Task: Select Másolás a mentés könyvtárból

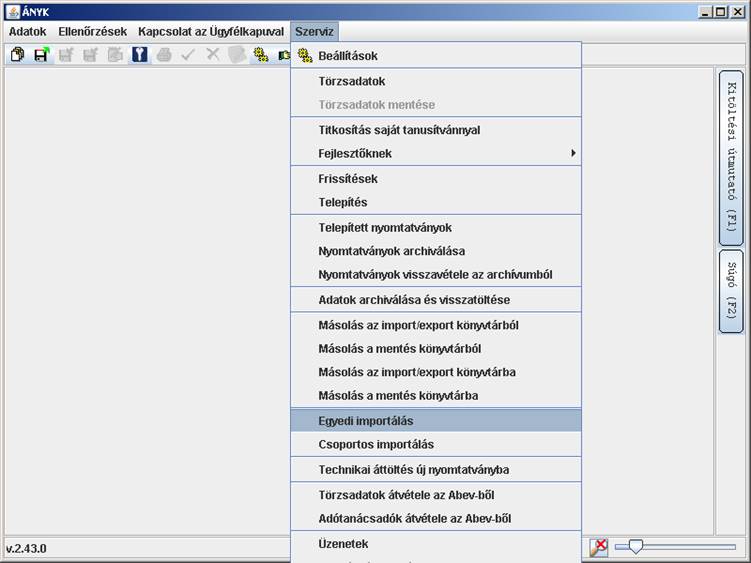Action: click(x=436, y=349)
